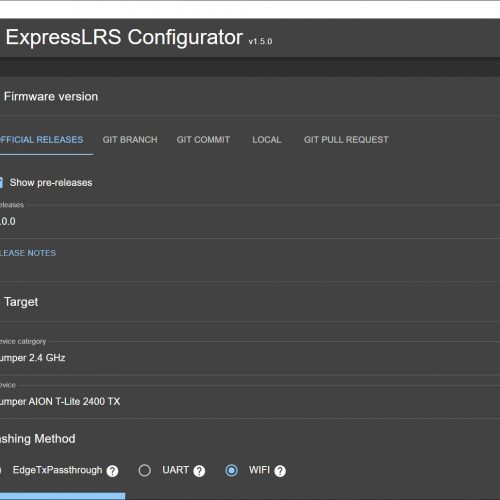The image size is (500, 500).
Task: Choose the EdgeTxPassthrough flashing method option
Action: click(57, 470)
